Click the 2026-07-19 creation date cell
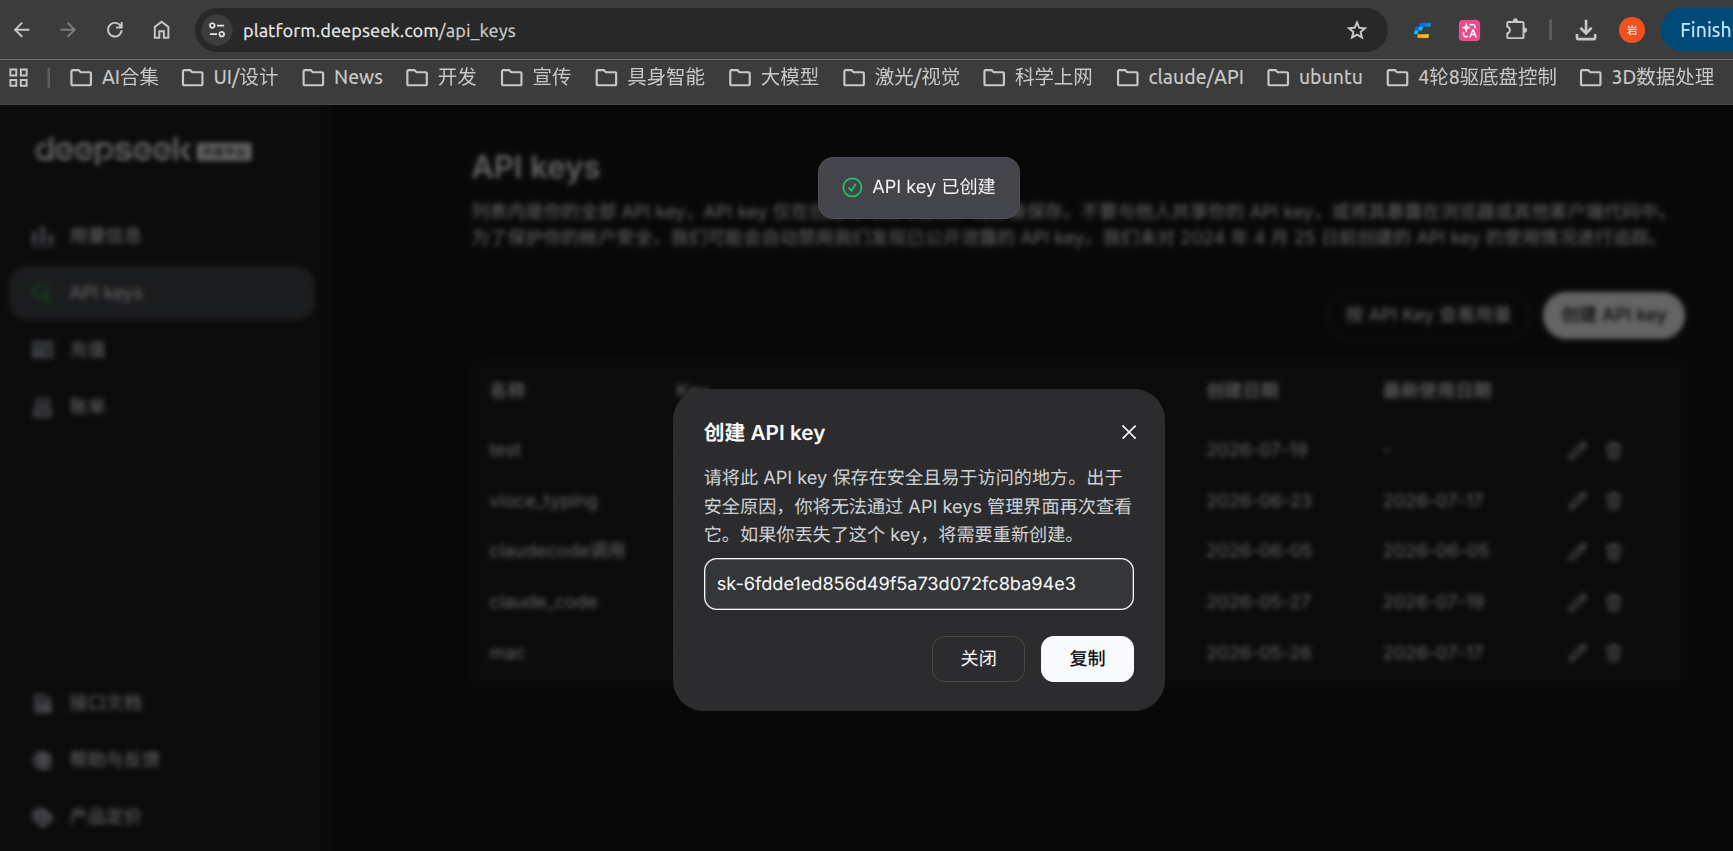 pos(1257,450)
